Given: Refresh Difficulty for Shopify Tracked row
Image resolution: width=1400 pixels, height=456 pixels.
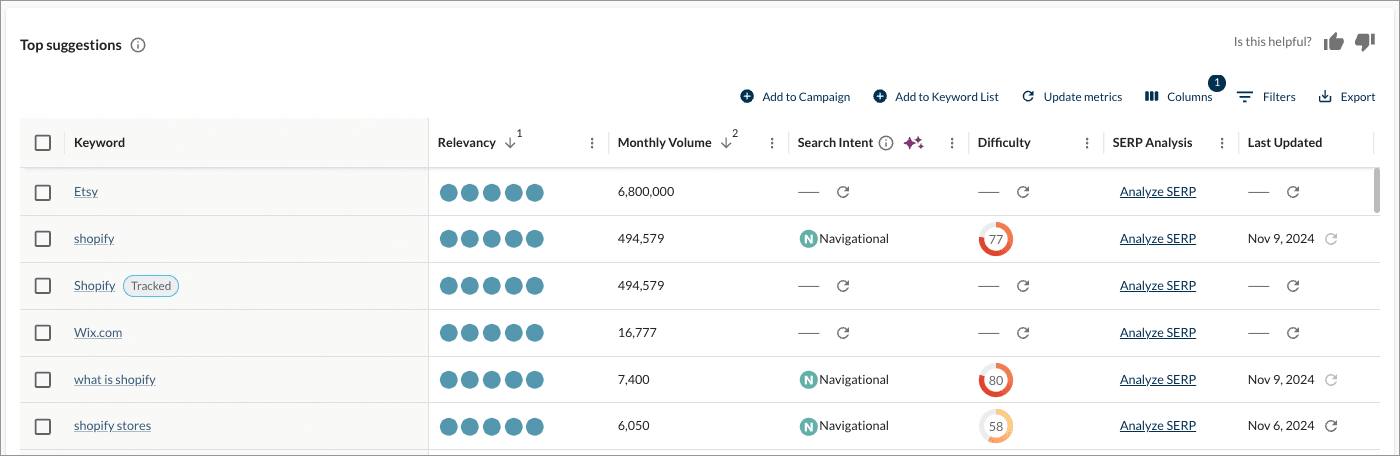Looking at the screenshot, I should (x=1023, y=286).
